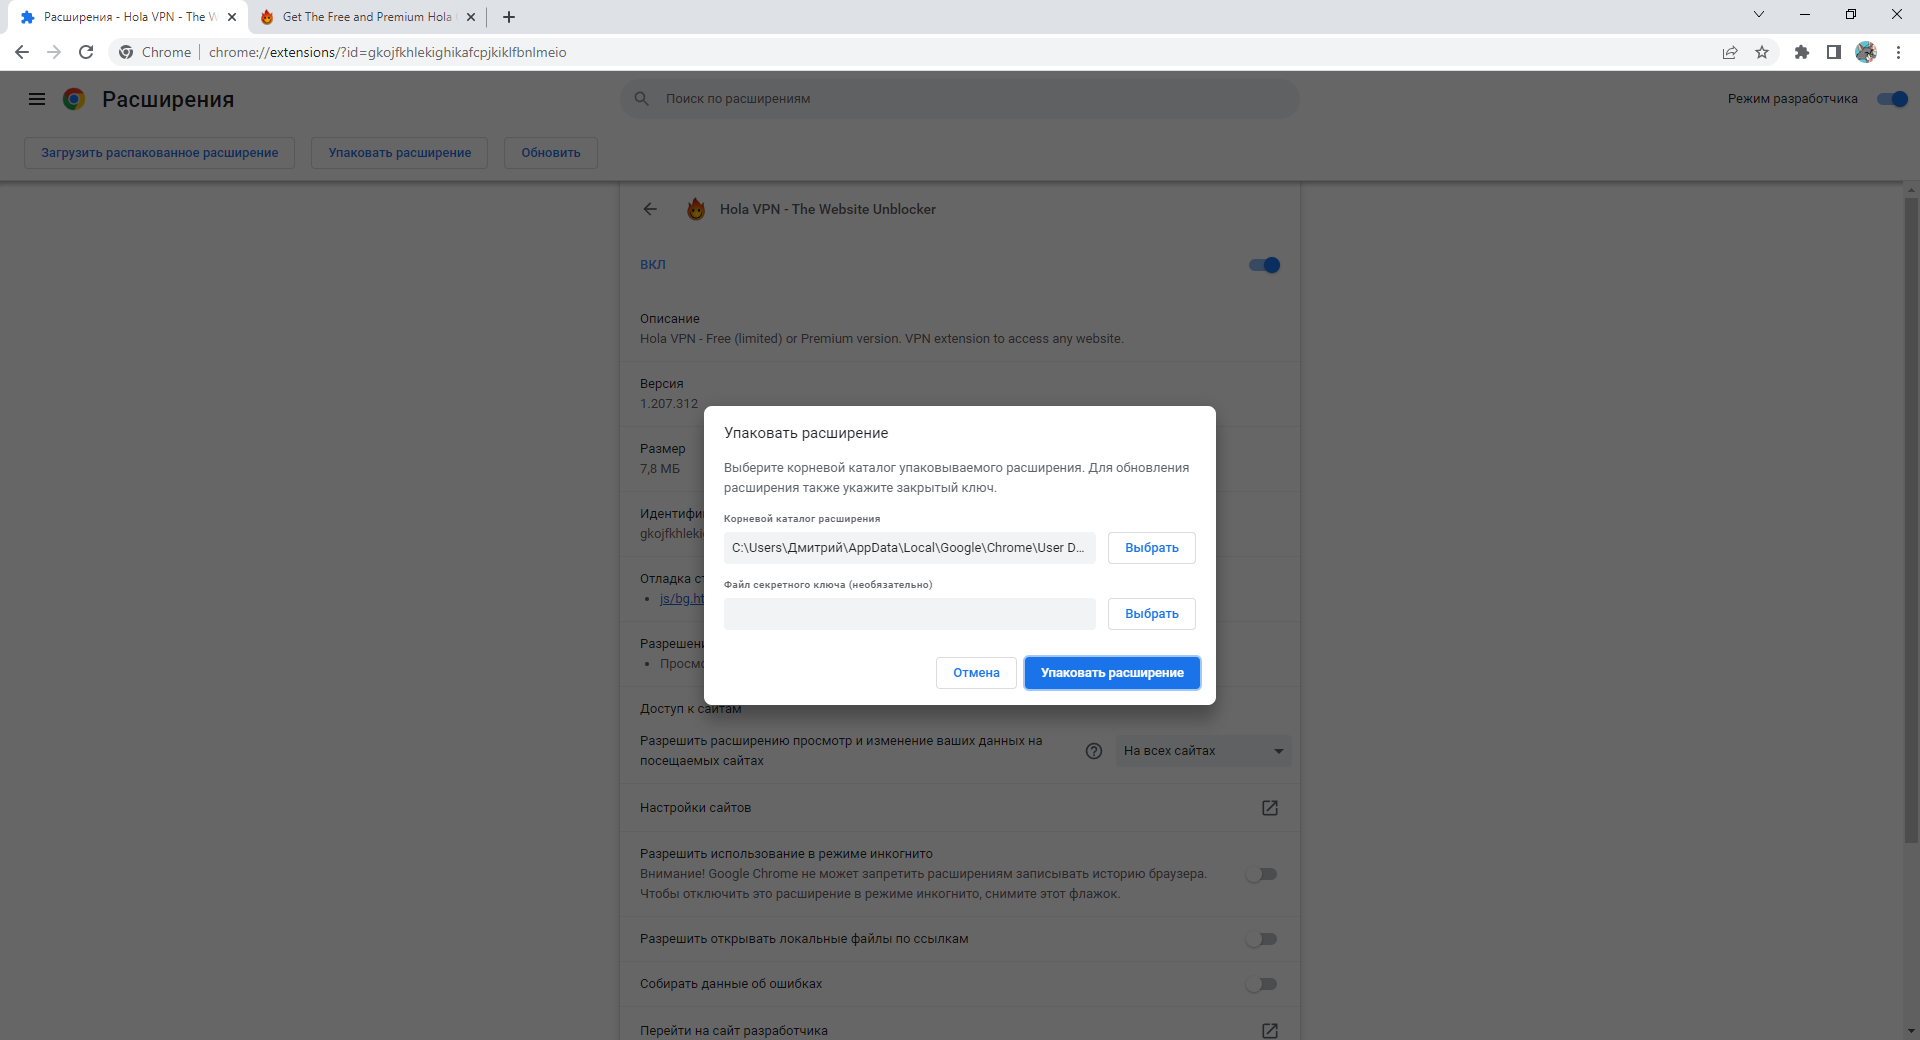Close the Get The Free and Premium Hola tab

tap(471, 17)
